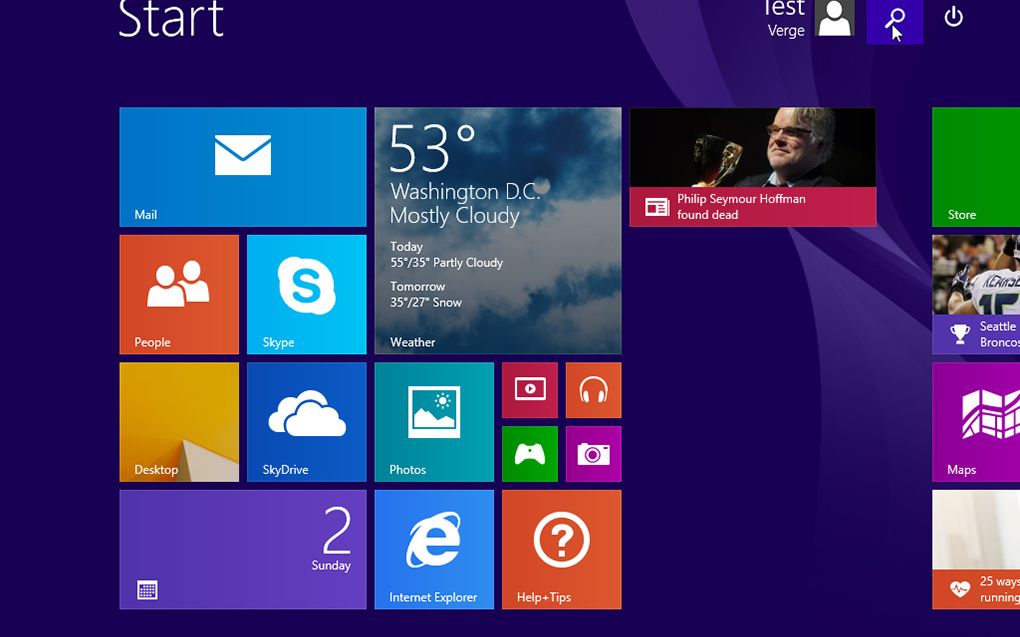Launch the Xbox Games app
Viewport: 1020px width, 637px height.
coord(529,454)
